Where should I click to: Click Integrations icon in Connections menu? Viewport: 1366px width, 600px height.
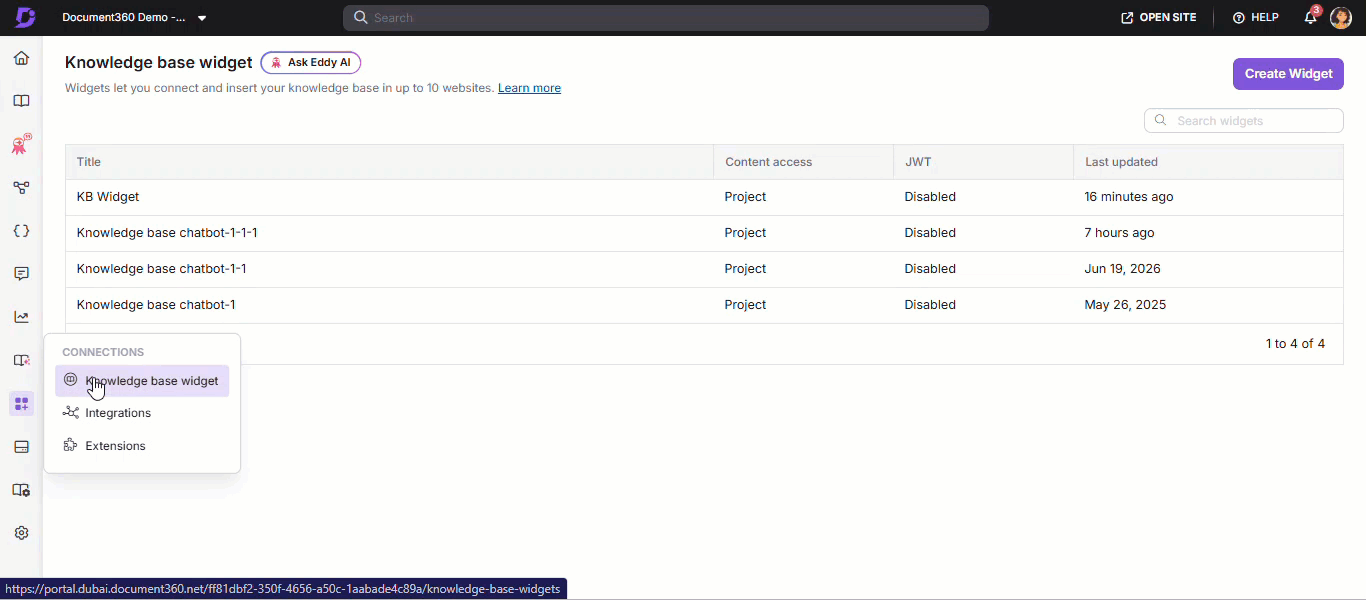click(x=70, y=412)
